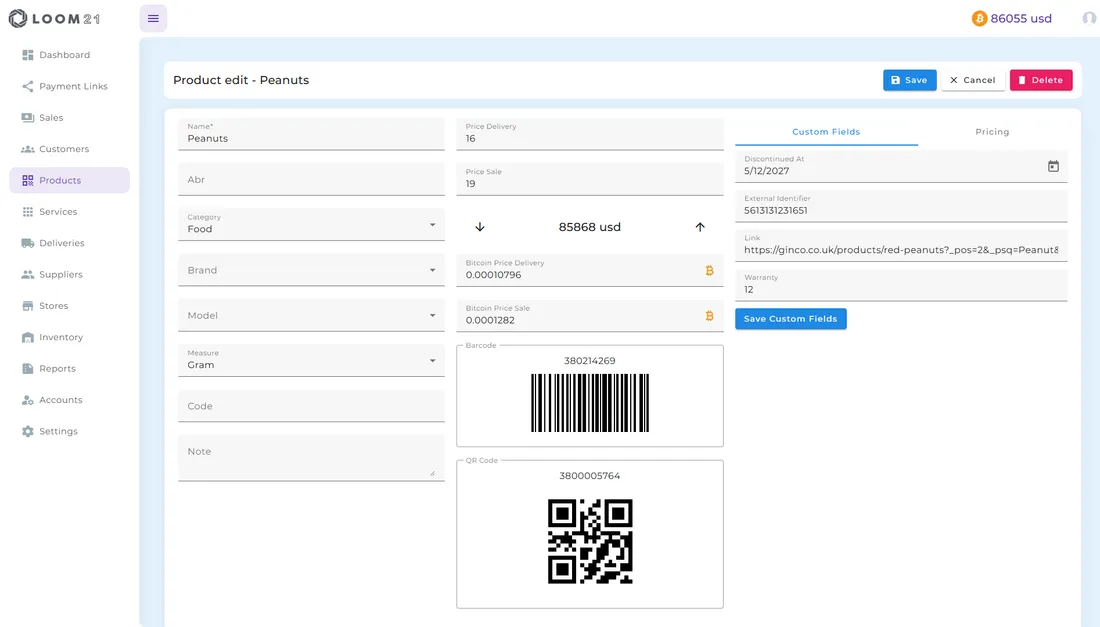The height and width of the screenshot is (627, 1100).
Task: Click the Product edit - Peanuts heading
Action: click(241, 80)
